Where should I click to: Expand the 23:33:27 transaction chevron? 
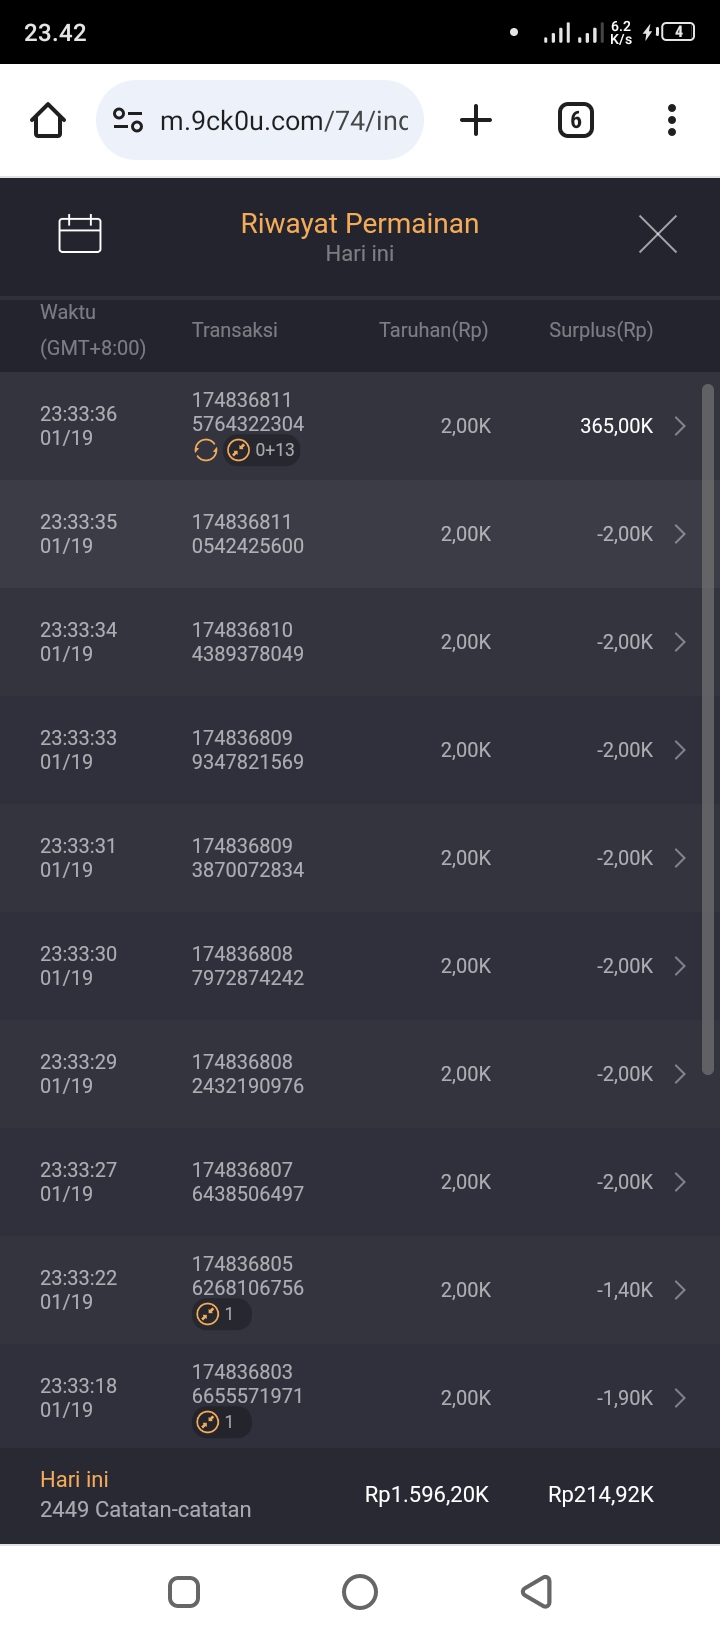(x=680, y=1182)
